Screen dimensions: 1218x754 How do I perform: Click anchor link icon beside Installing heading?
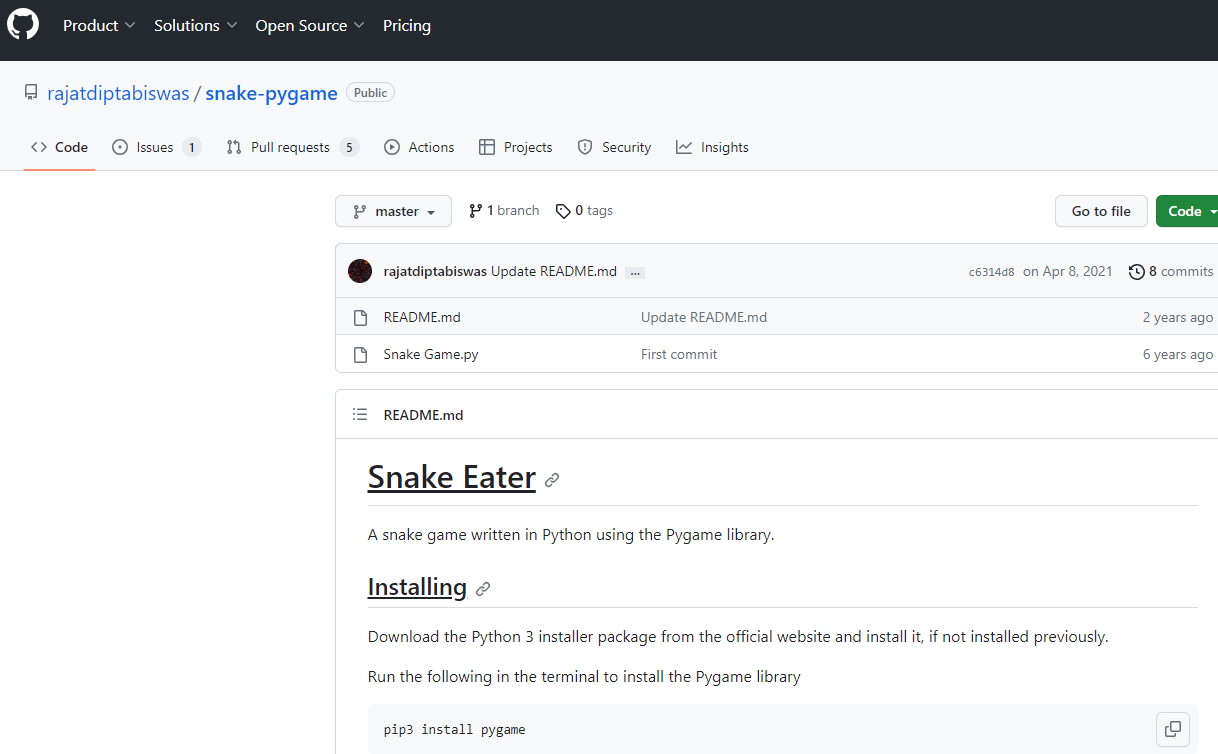pyautogui.click(x=483, y=589)
